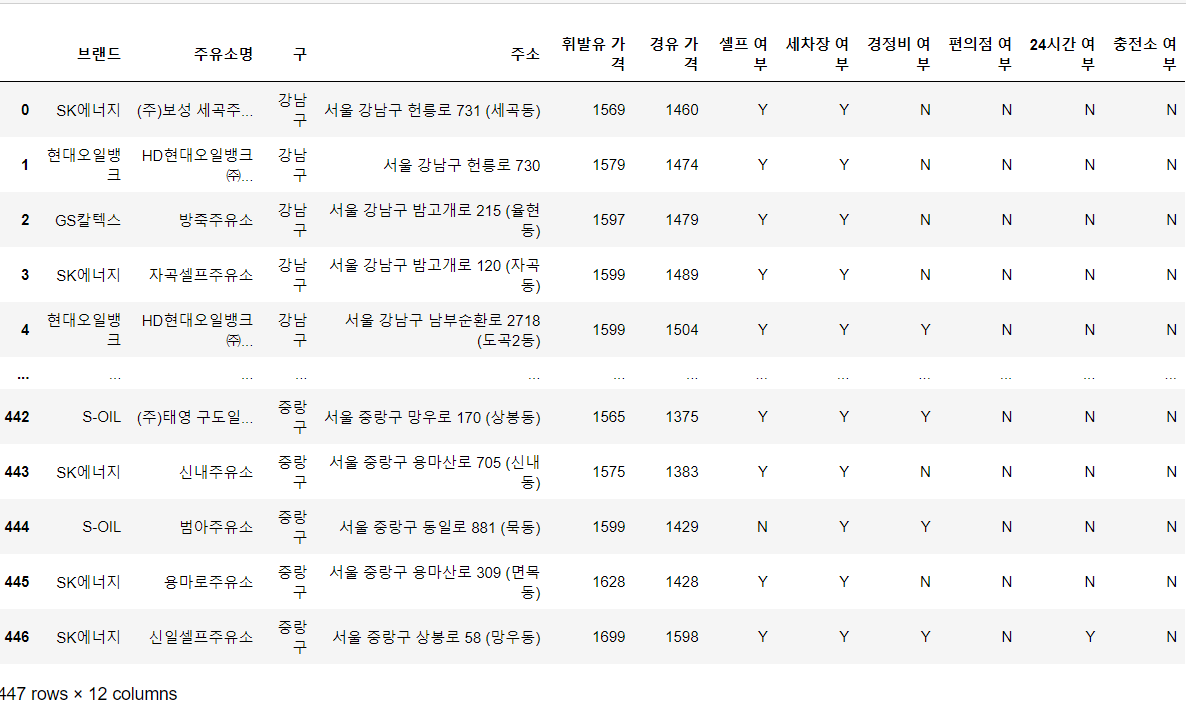Click gasoline price 1569
This screenshot has height=707, width=1186.
click(x=609, y=110)
